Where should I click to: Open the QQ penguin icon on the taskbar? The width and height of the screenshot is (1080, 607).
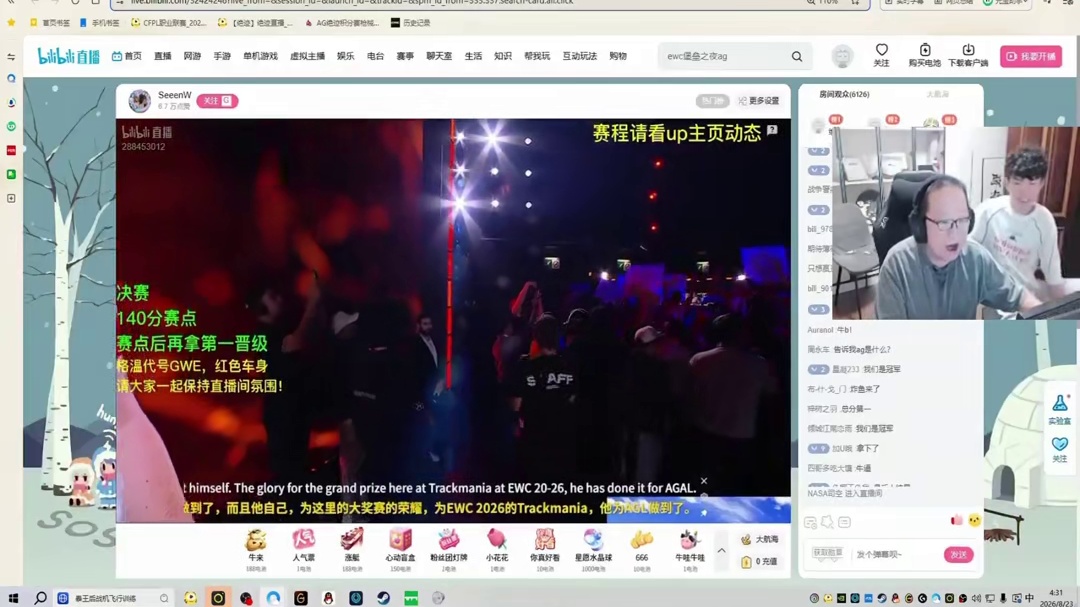pos(328,598)
